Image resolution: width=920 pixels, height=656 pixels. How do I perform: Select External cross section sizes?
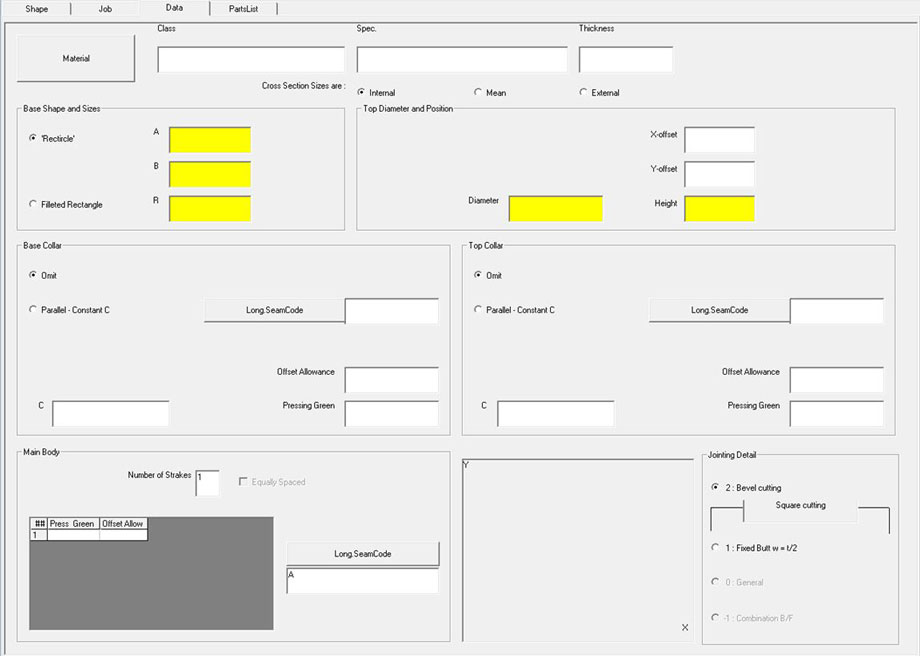pos(599,92)
